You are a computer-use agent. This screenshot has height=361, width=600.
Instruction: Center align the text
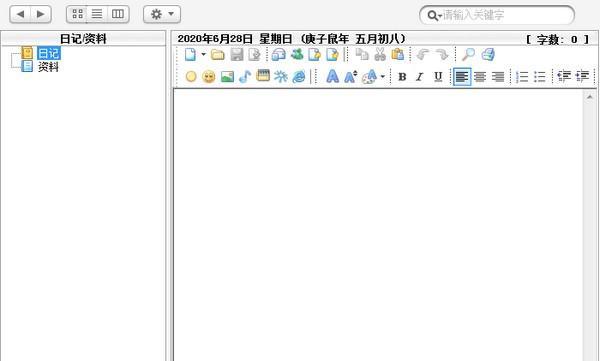480,77
